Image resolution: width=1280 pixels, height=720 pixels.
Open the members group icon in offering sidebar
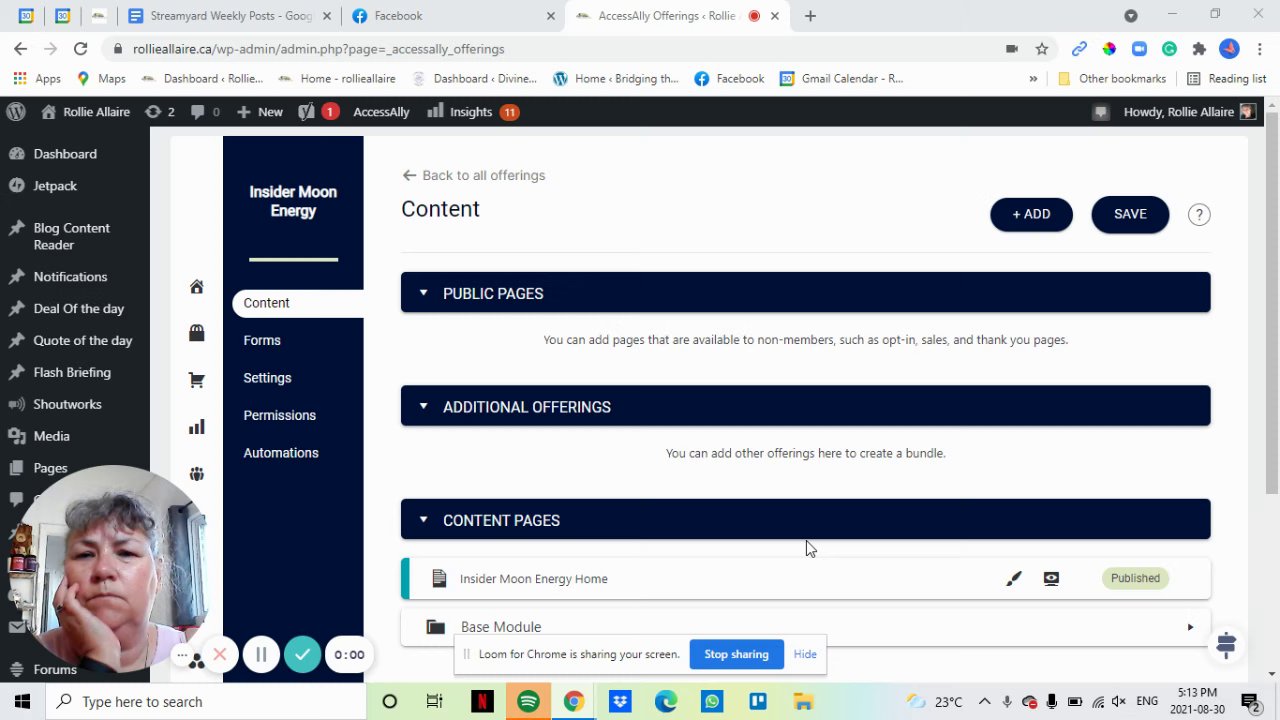coord(197,474)
